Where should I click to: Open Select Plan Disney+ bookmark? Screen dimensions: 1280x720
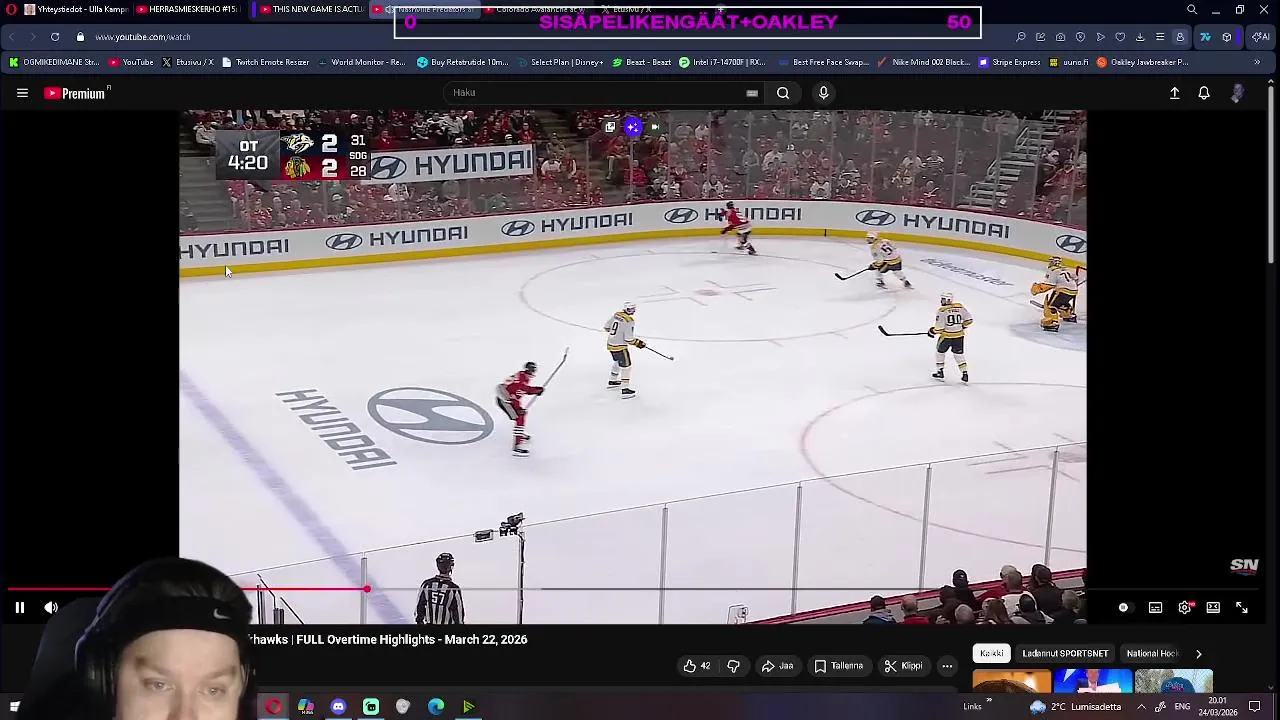coord(559,62)
